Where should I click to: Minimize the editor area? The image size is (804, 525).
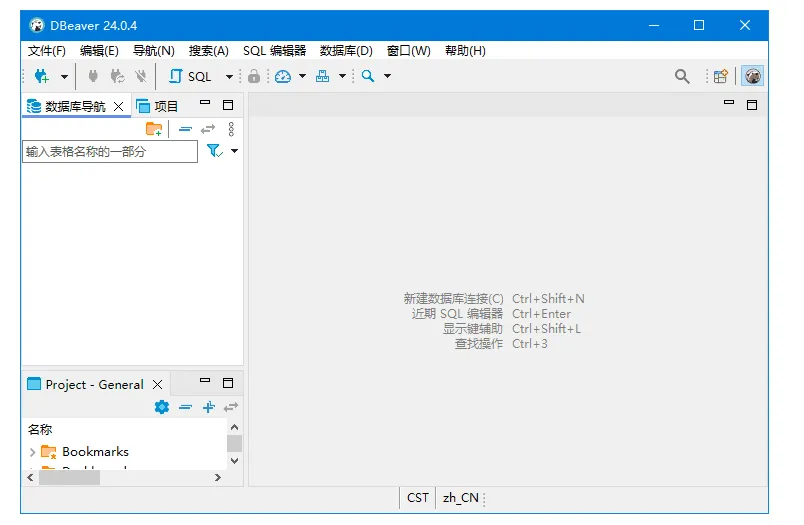[x=729, y=103]
